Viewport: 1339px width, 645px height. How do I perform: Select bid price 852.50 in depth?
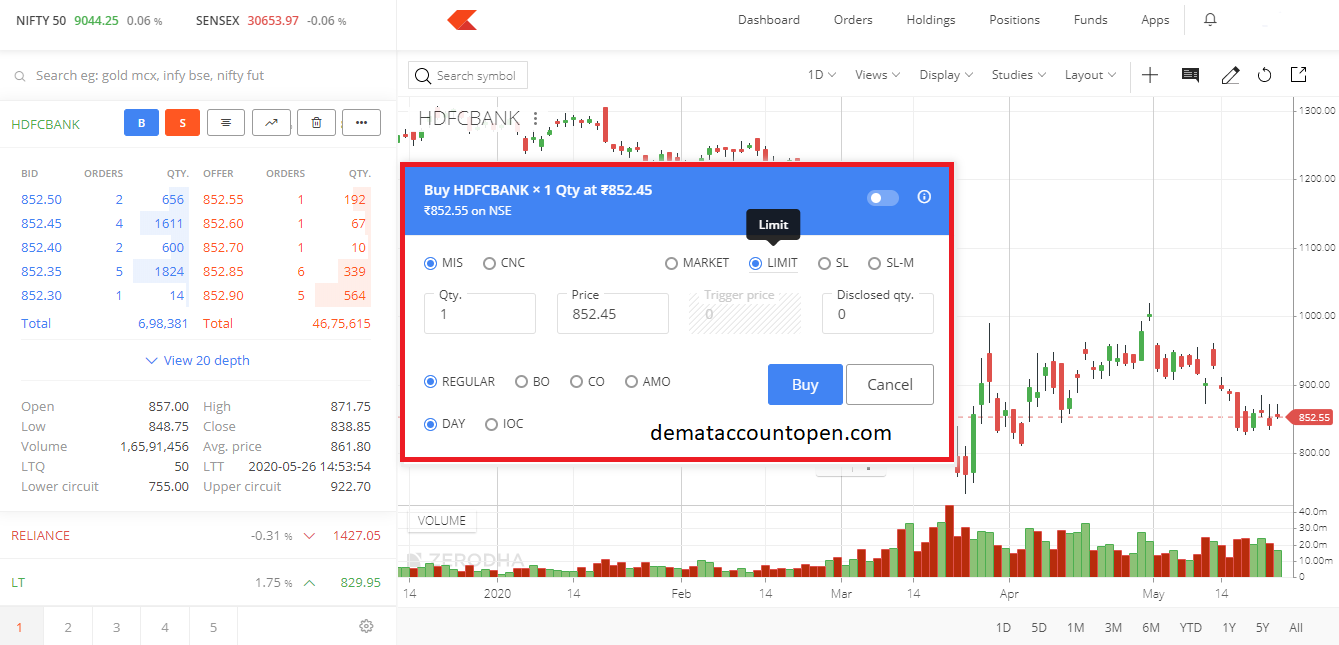click(x=41, y=200)
